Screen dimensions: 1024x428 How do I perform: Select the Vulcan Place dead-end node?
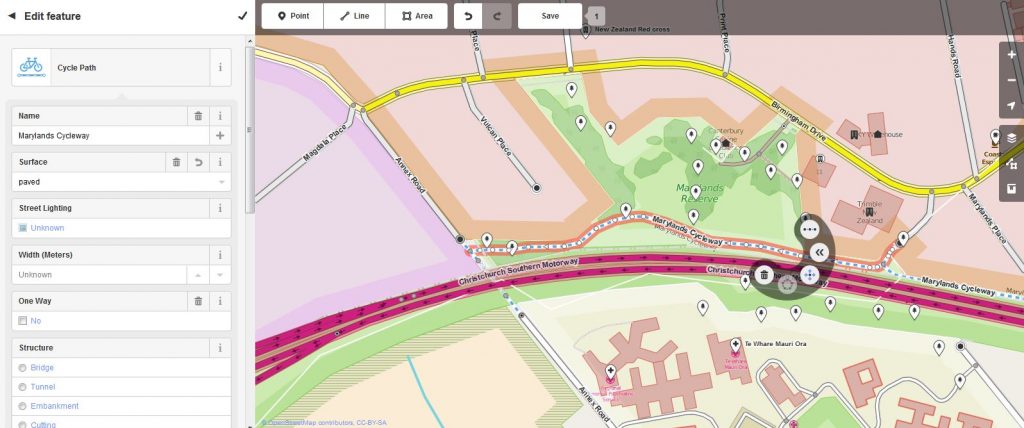537,188
